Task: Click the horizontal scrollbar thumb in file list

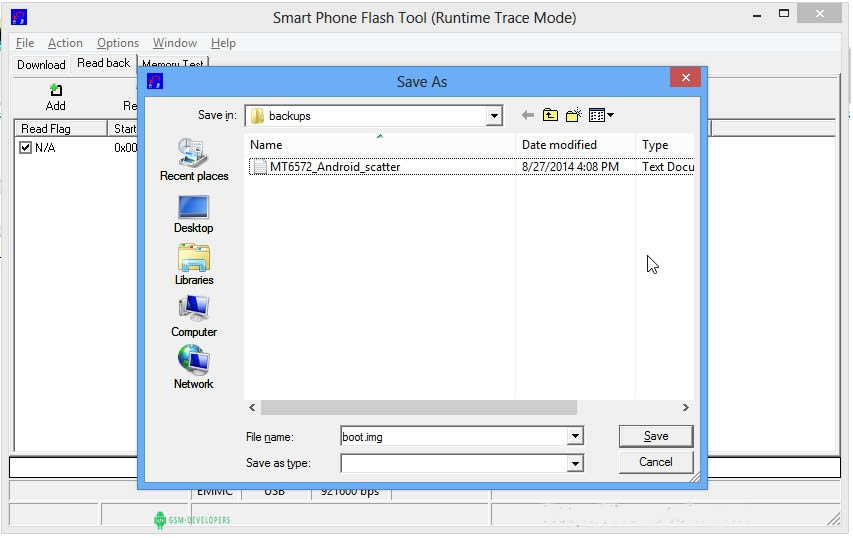Action: [419, 407]
